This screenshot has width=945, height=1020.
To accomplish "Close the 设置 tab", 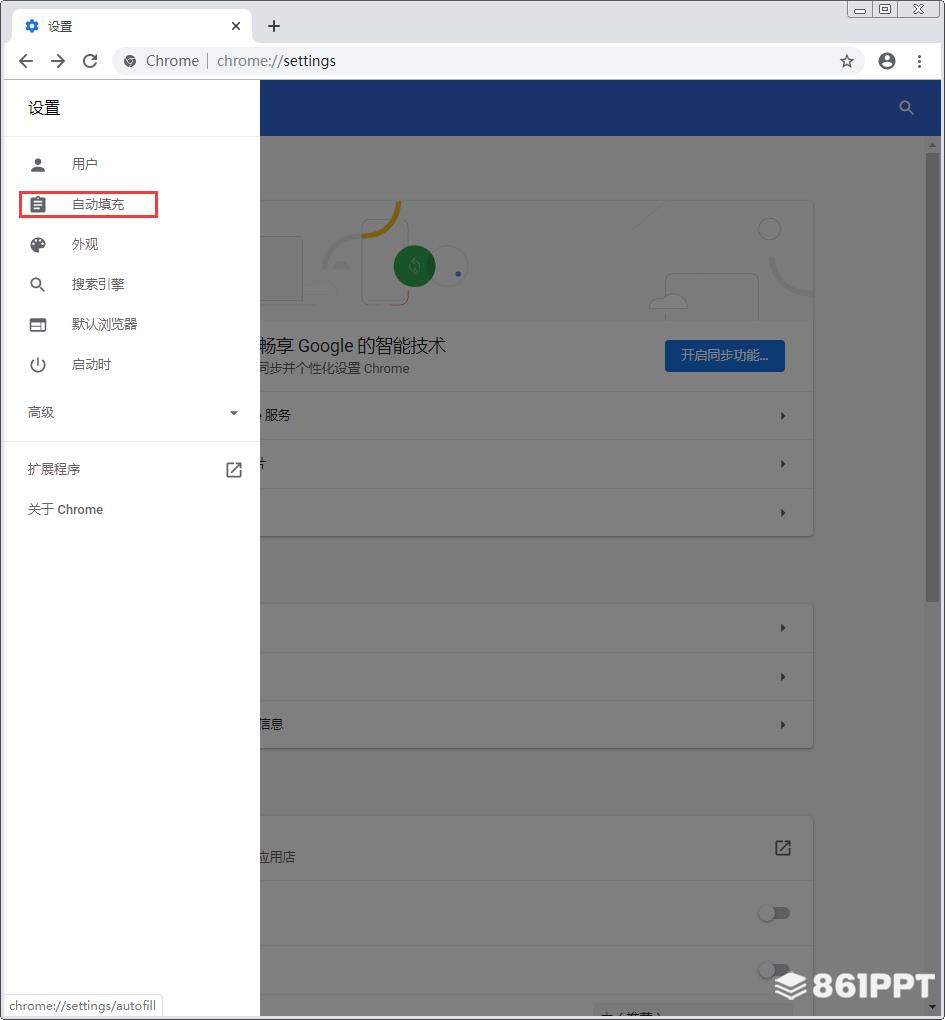I will click(235, 26).
